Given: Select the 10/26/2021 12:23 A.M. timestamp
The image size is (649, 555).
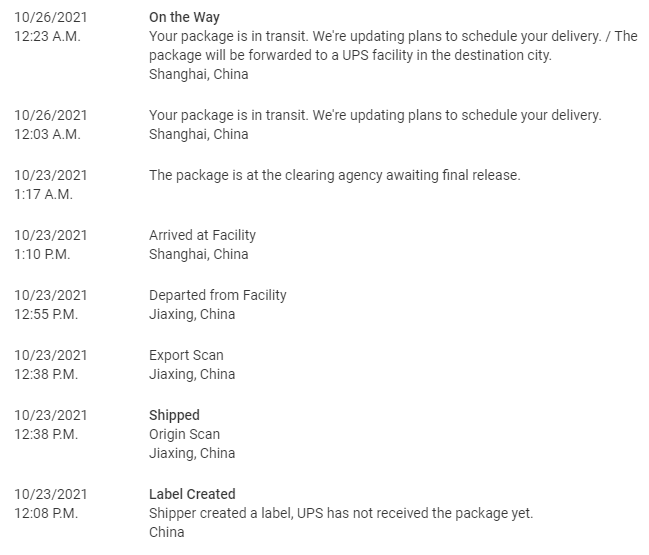Looking at the screenshot, I should click(50, 27).
